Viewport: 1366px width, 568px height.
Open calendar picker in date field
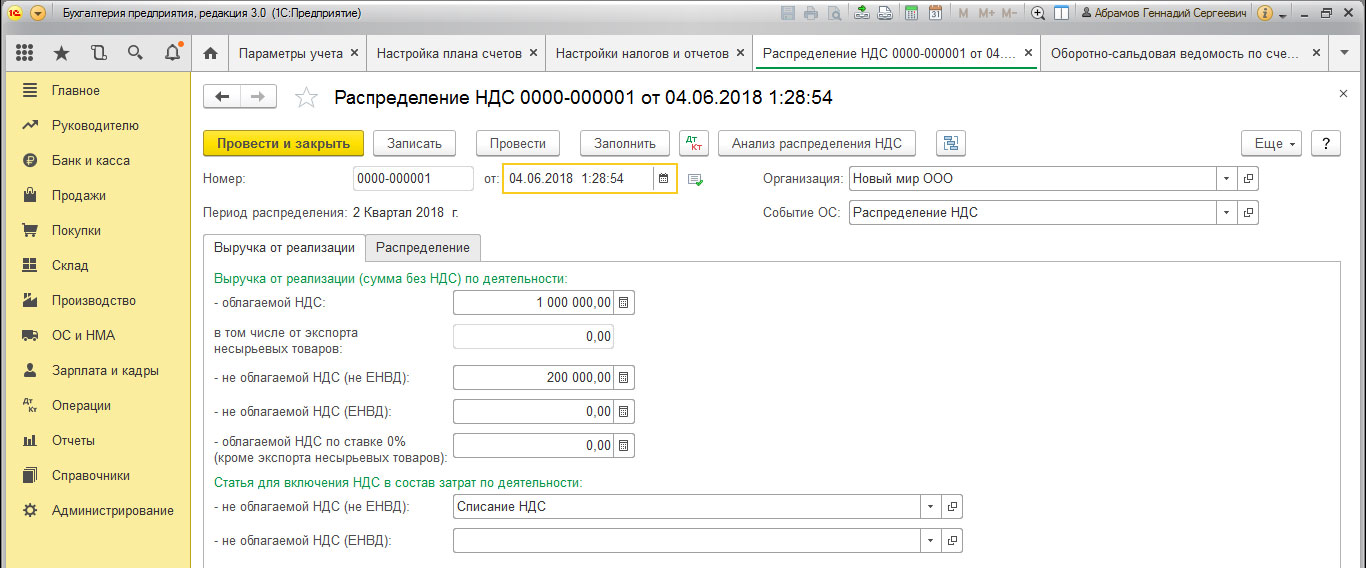(x=663, y=179)
